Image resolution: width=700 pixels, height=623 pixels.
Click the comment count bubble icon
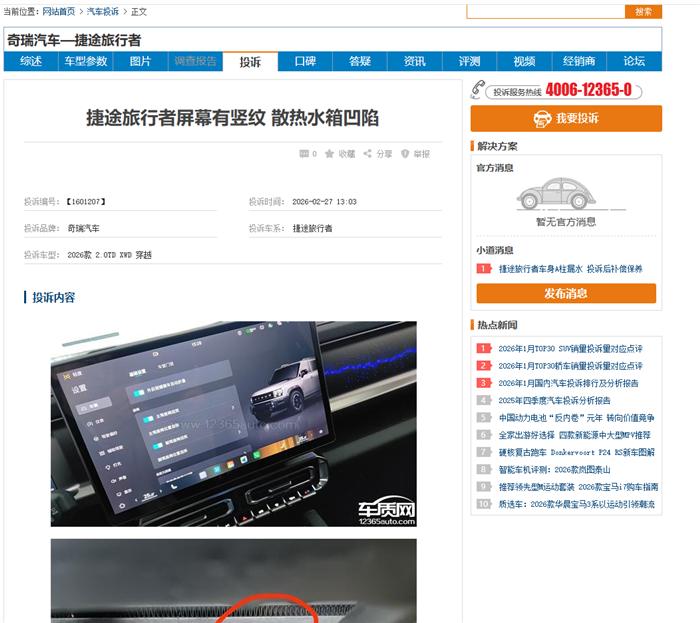pos(304,154)
